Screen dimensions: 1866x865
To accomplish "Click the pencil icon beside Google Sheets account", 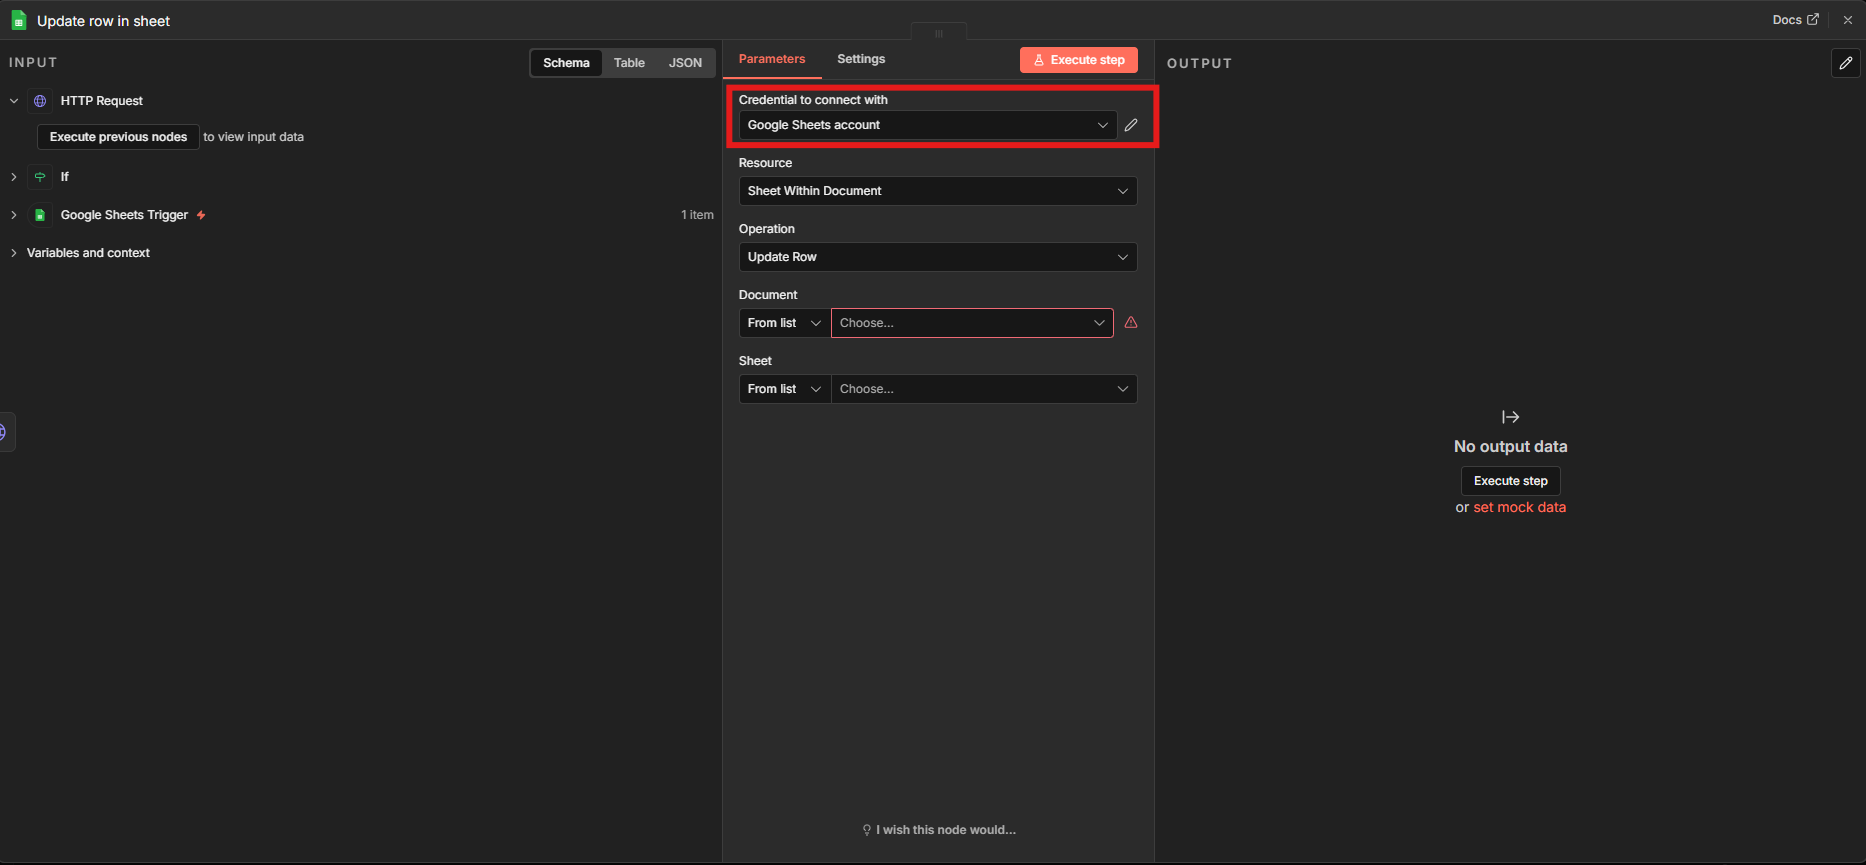I will (1131, 125).
